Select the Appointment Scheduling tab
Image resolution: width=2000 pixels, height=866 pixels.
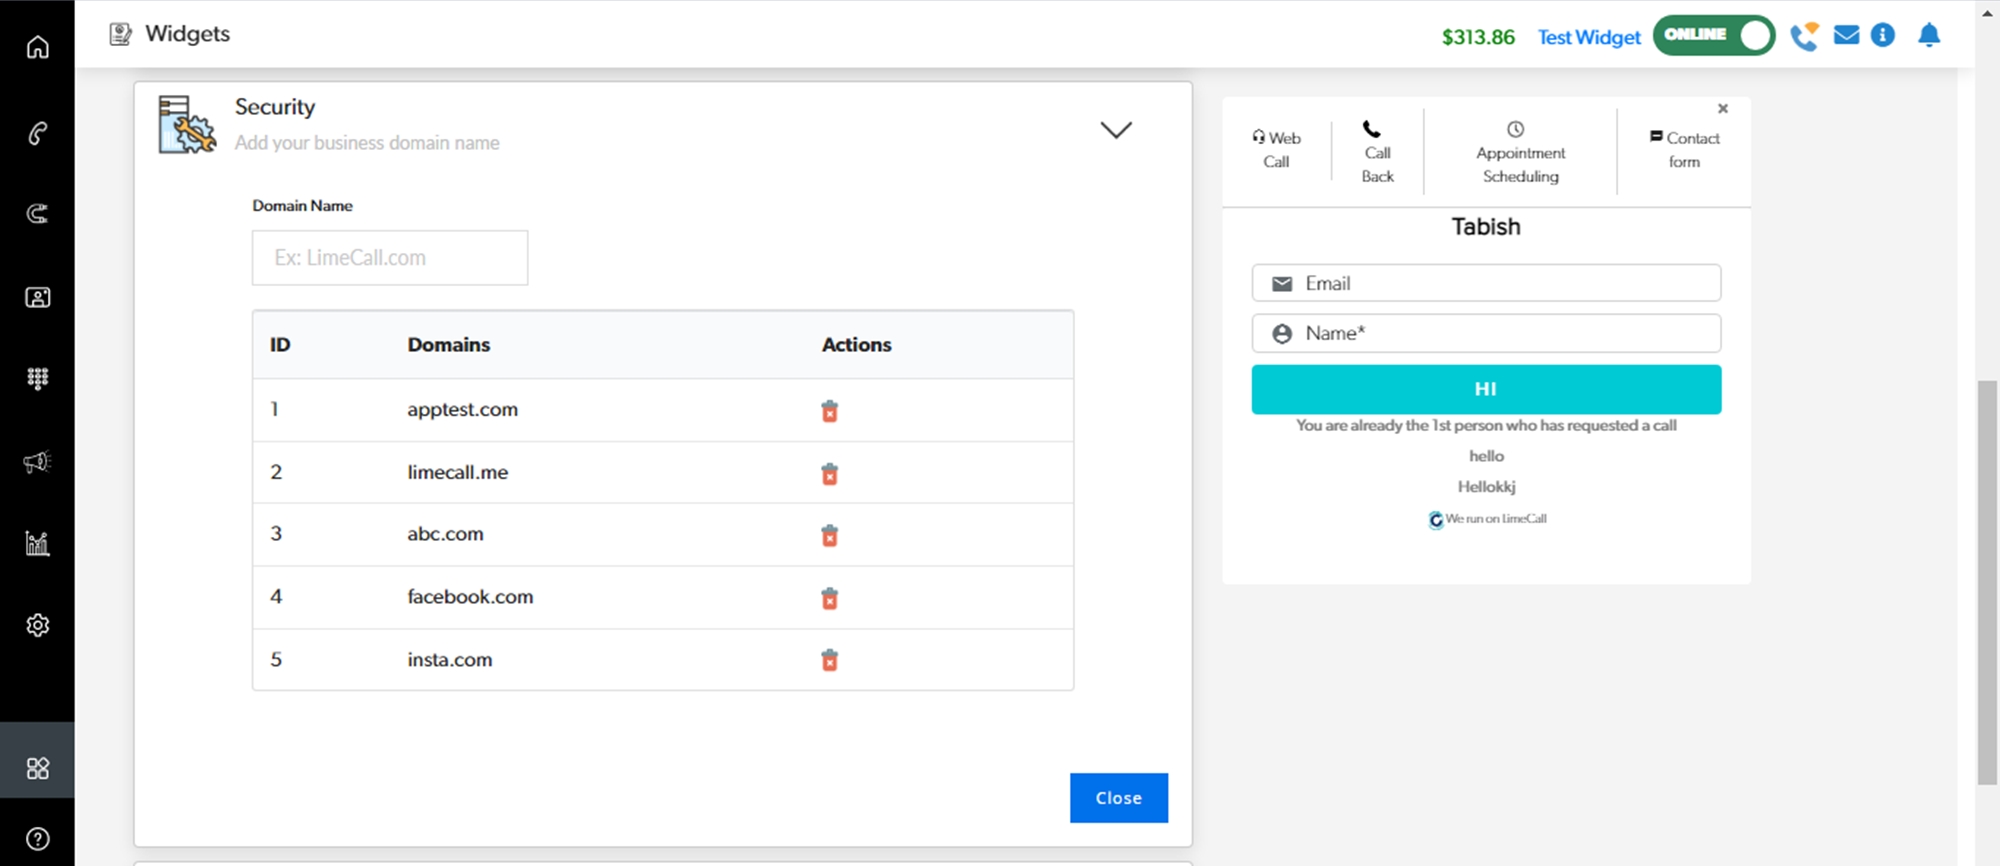coord(1520,153)
